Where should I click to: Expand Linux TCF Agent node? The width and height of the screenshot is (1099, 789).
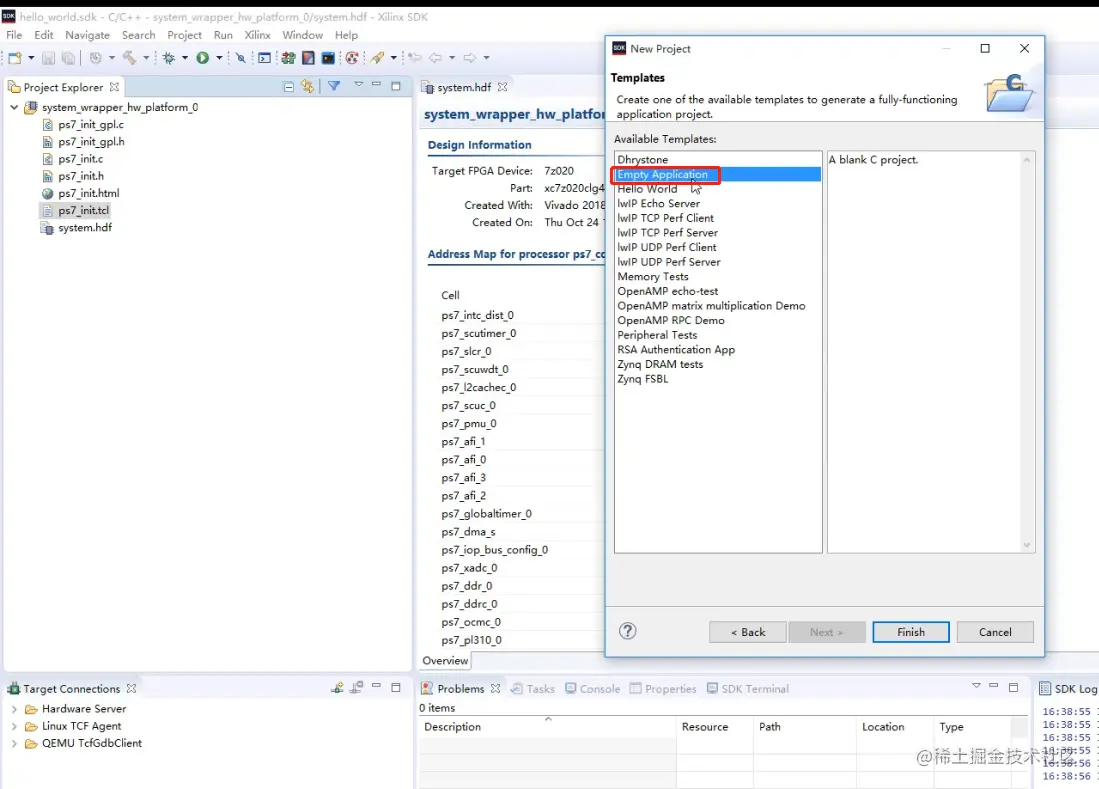click(x=14, y=726)
